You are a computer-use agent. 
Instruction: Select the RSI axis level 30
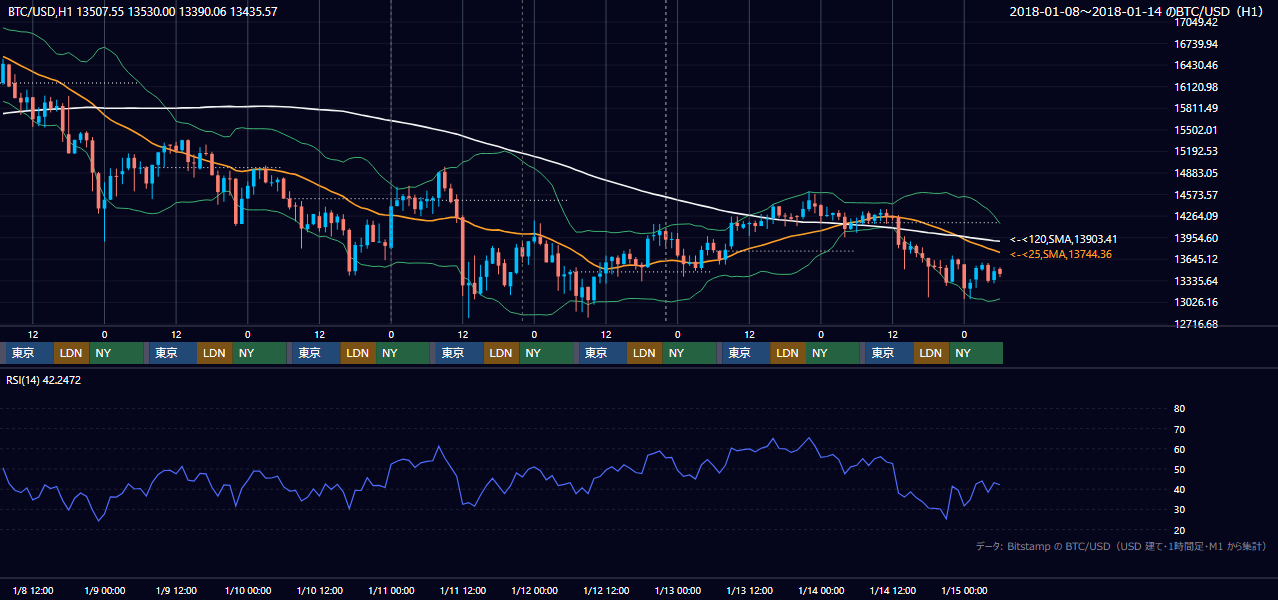(1179, 510)
